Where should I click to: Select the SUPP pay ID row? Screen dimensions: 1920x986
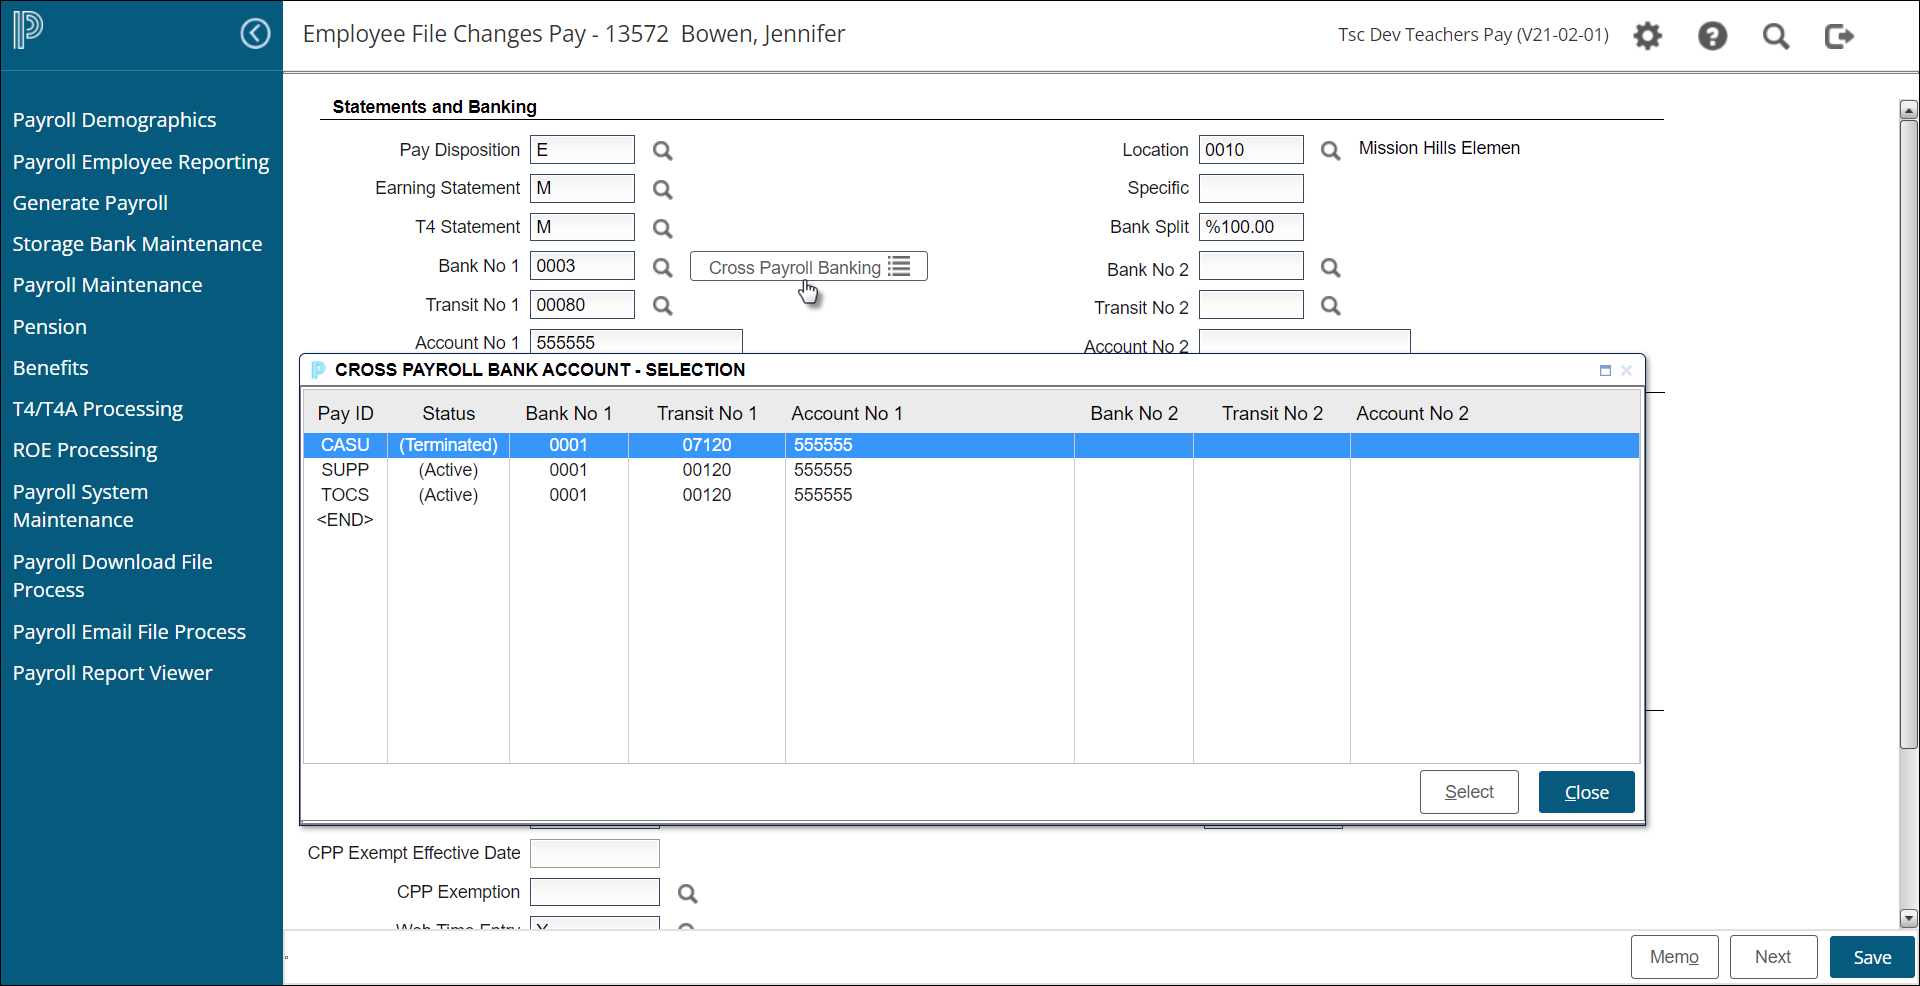click(x=346, y=470)
